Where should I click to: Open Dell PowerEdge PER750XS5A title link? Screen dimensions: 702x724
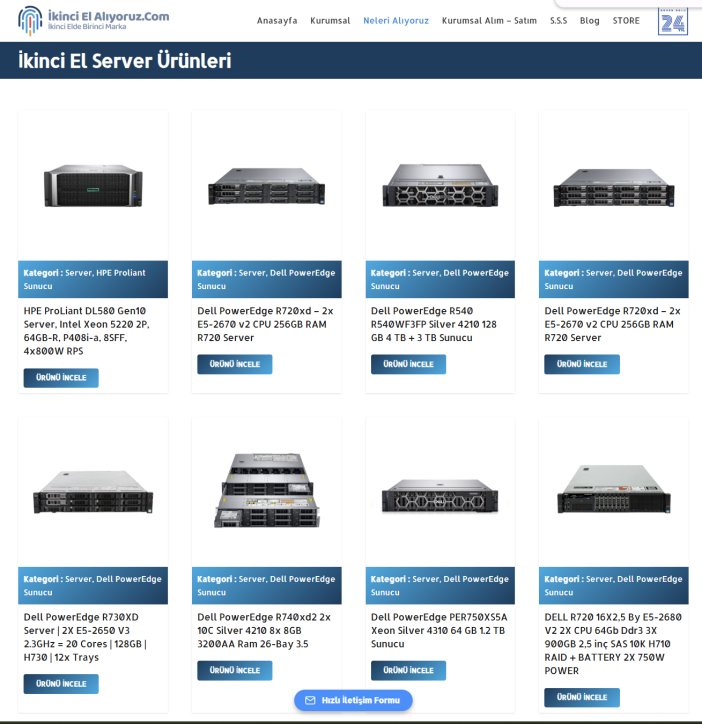coord(439,630)
